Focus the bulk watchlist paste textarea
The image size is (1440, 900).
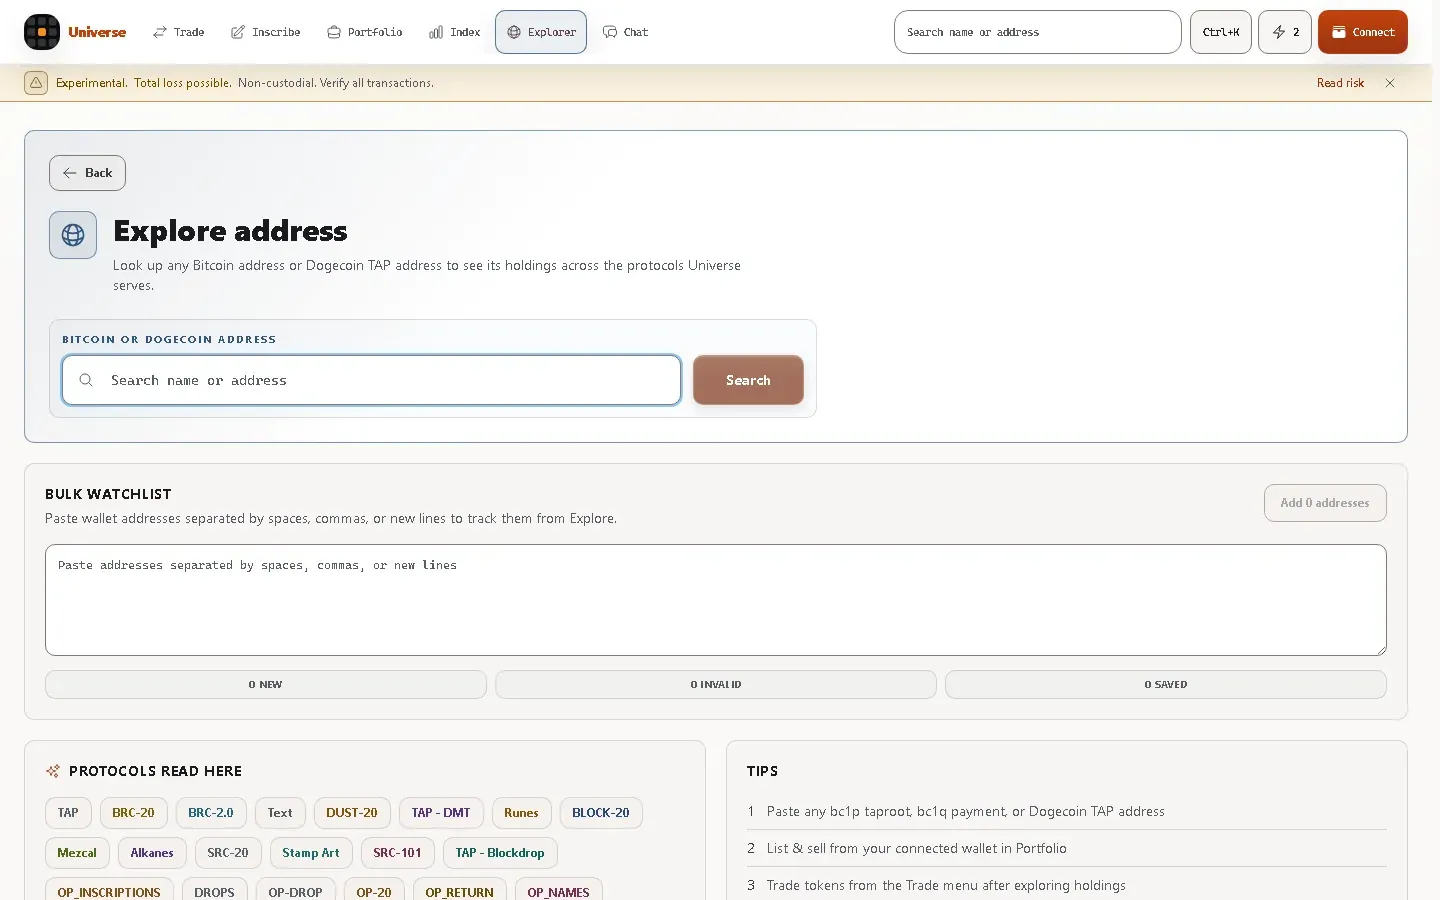(716, 600)
